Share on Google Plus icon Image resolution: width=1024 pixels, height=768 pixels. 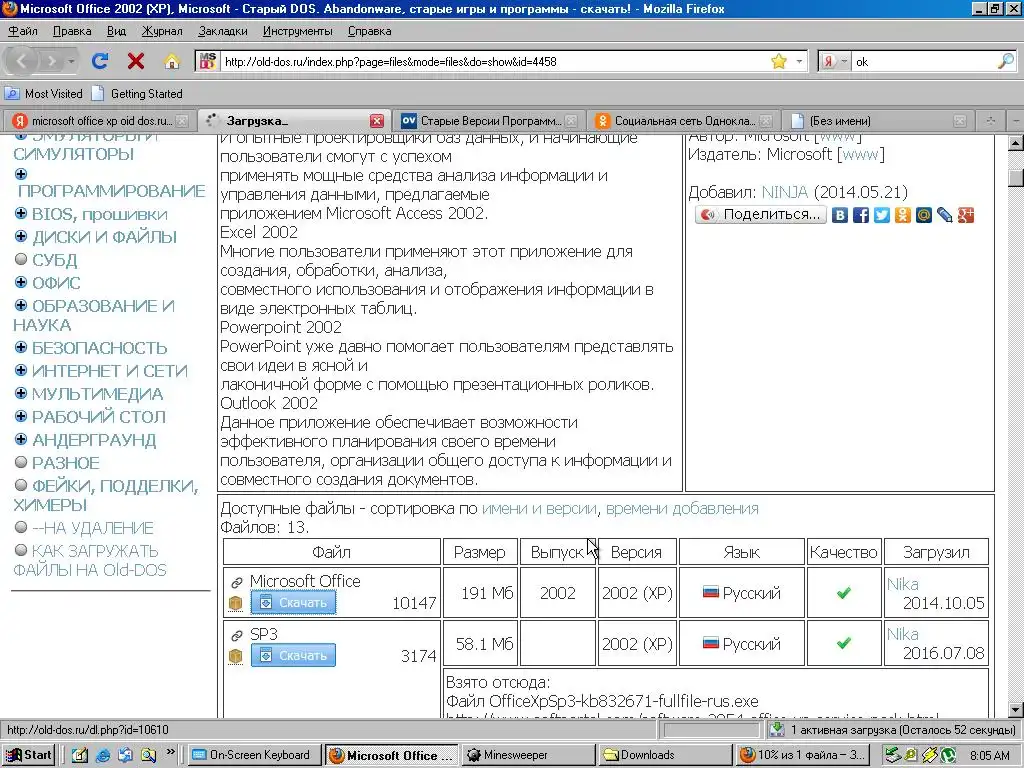point(966,215)
